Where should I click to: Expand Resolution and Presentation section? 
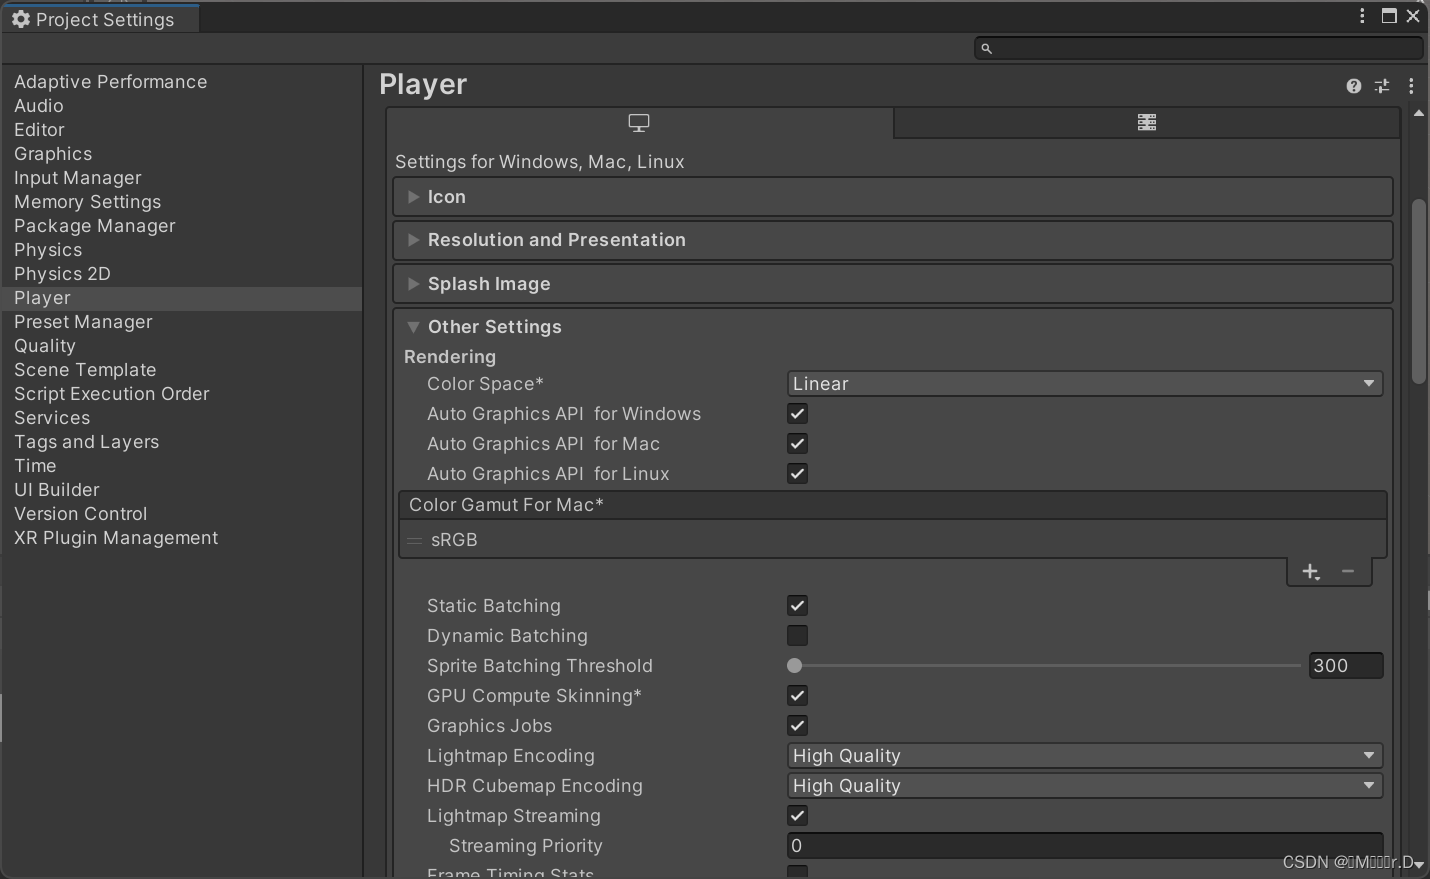point(893,240)
